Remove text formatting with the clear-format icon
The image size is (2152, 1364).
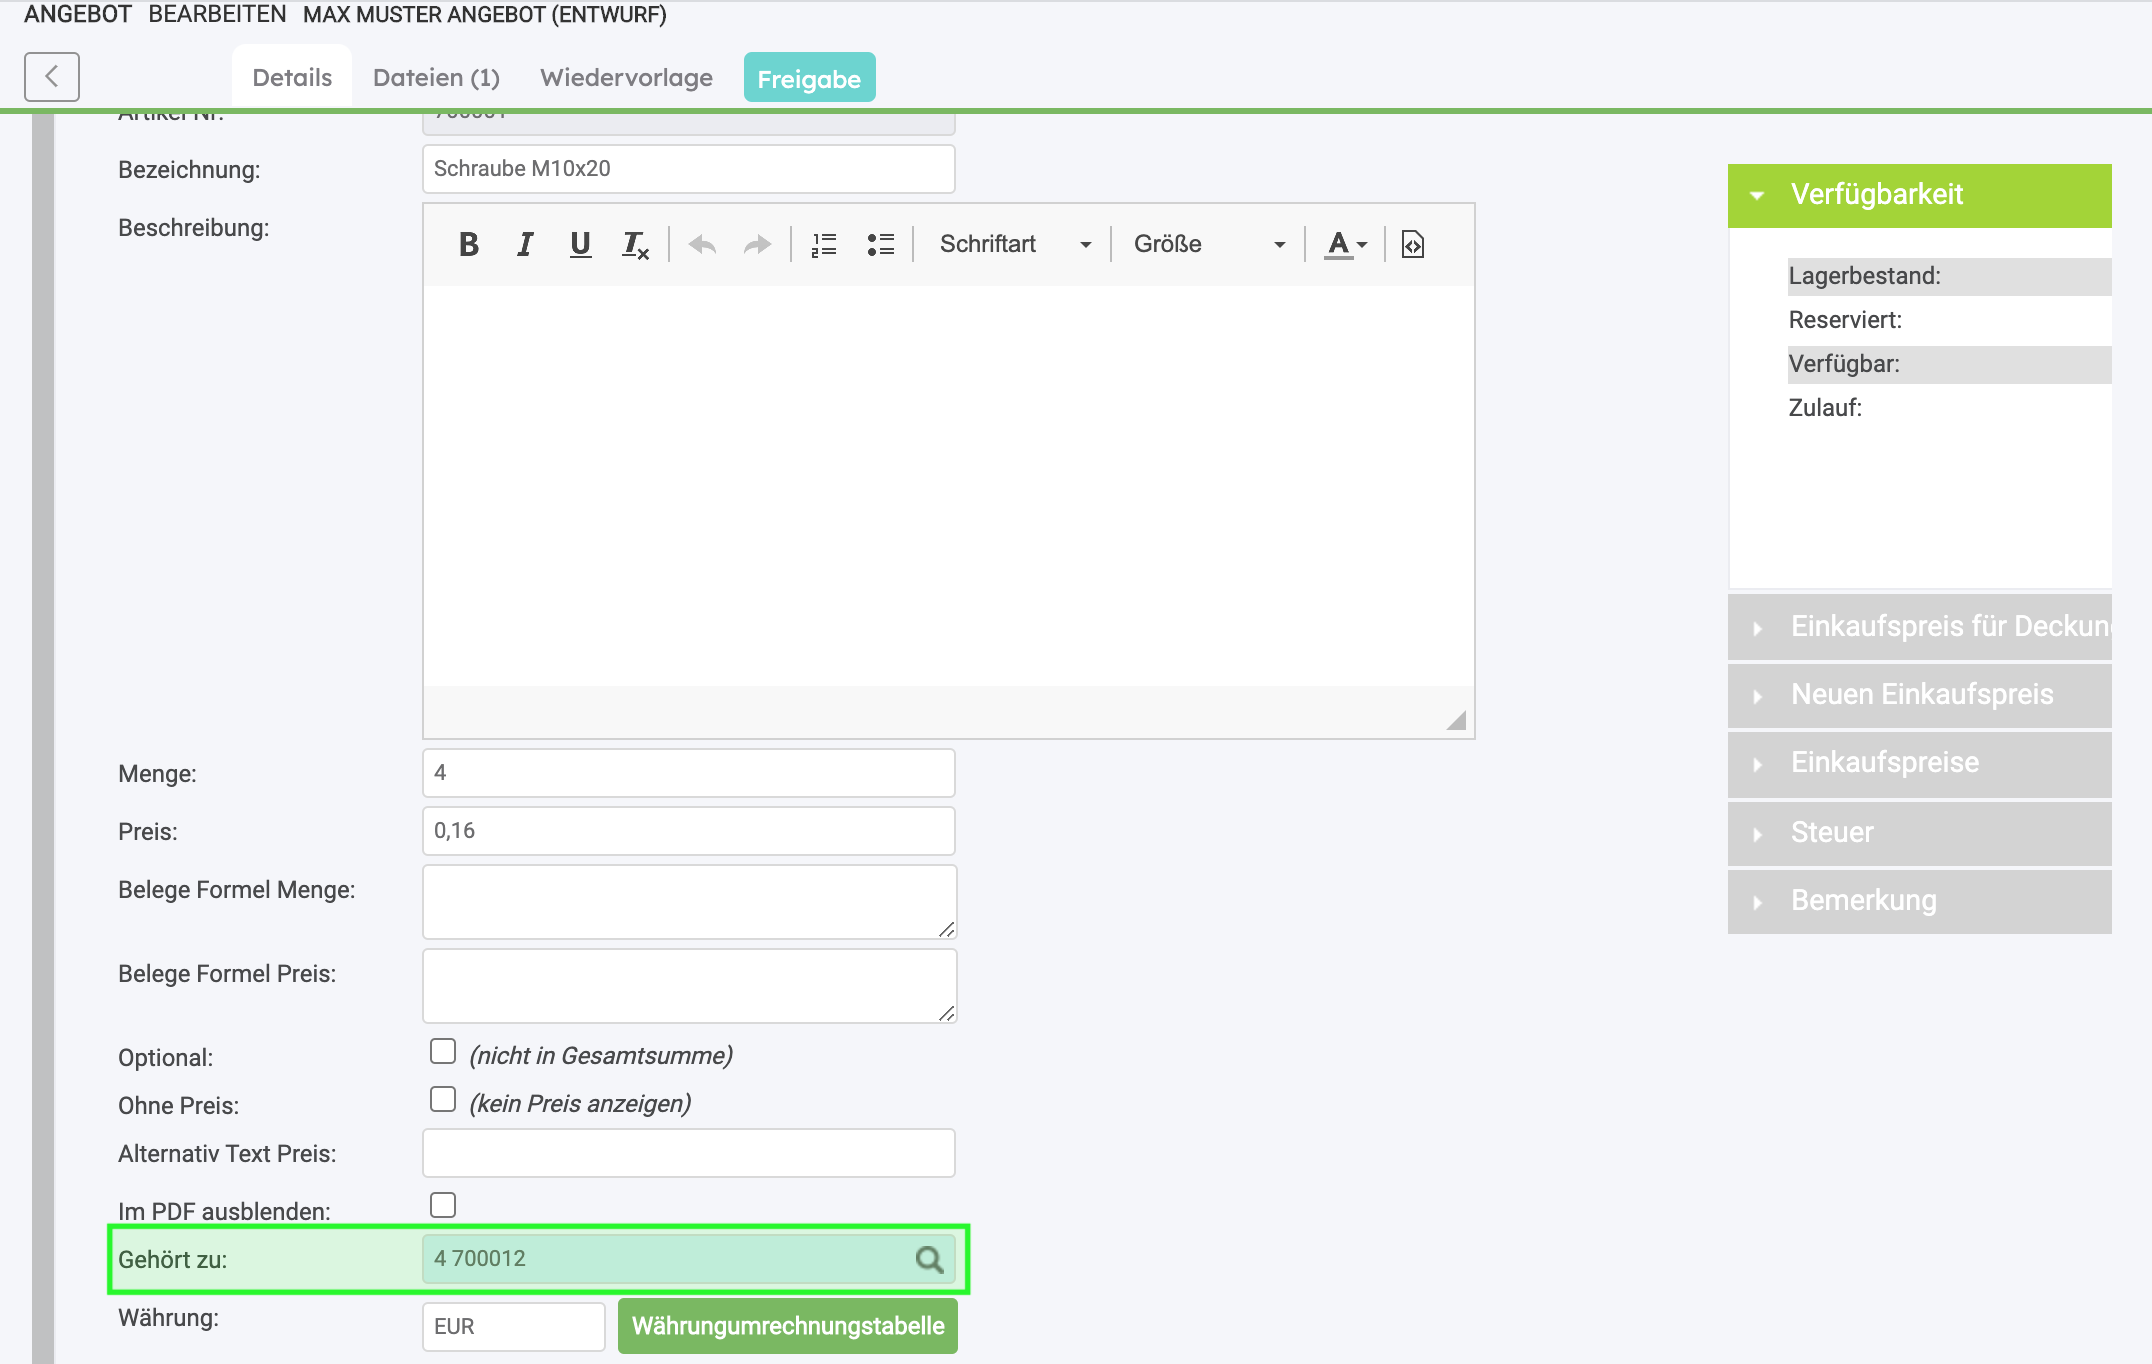click(x=635, y=245)
